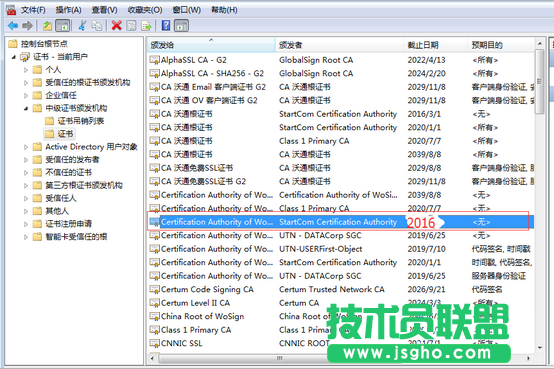
Task: Click the horizontal scrollbar right arrow
Action: pos(528,358)
